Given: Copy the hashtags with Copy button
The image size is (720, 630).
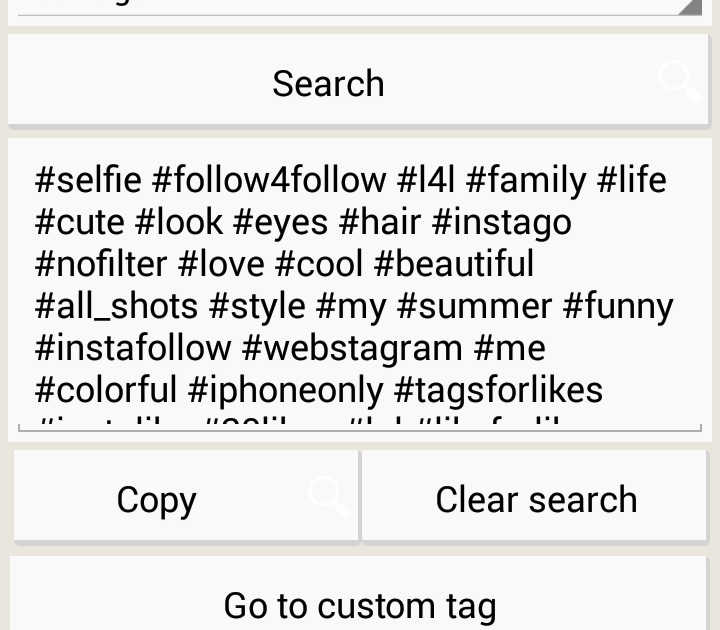Looking at the screenshot, I should point(157,499).
